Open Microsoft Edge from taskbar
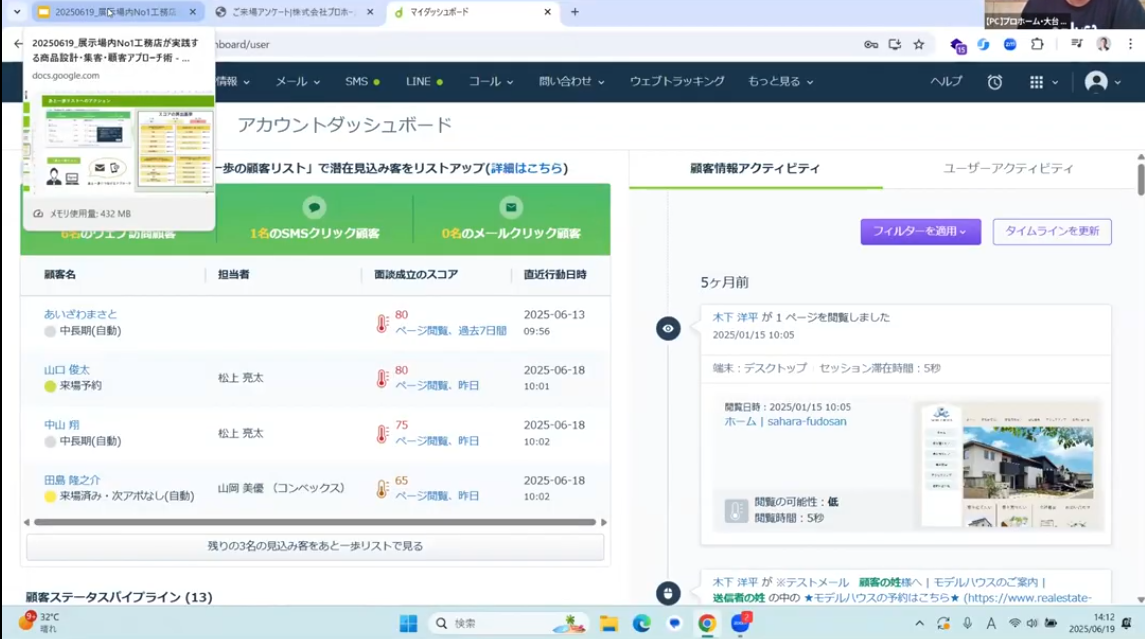1145x639 pixels. click(641, 623)
